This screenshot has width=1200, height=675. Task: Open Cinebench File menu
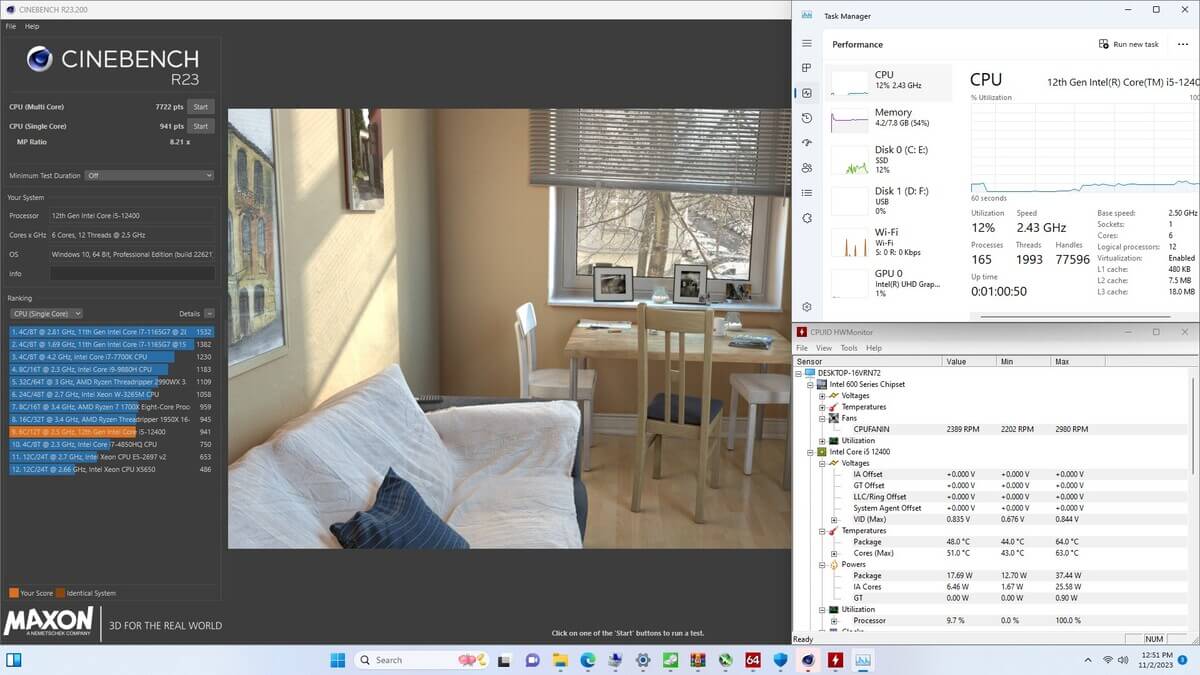[11, 26]
